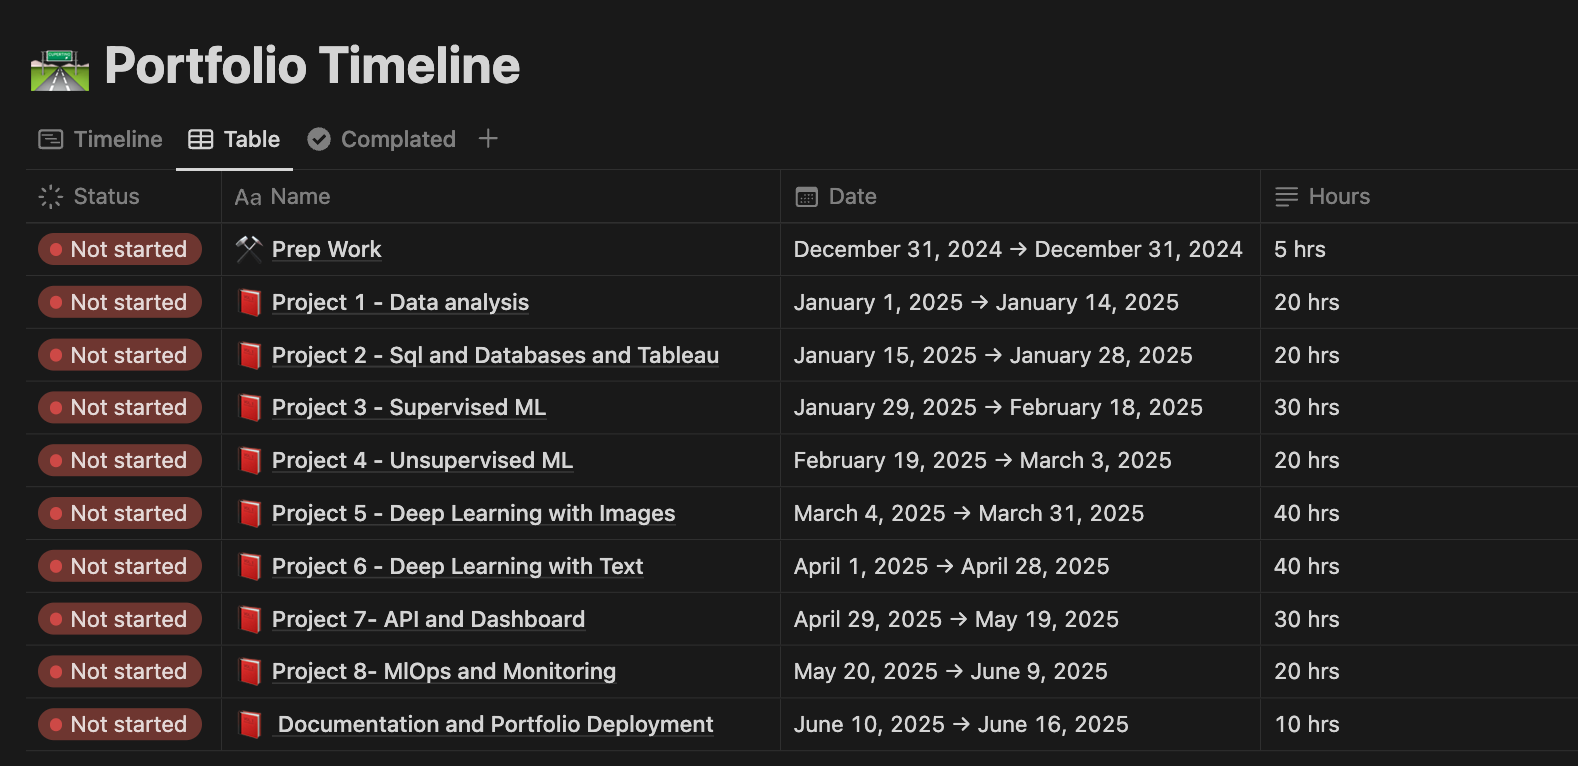Open the Project 3 - Supervised ML page
The width and height of the screenshot is (1578, 766).
408,408
